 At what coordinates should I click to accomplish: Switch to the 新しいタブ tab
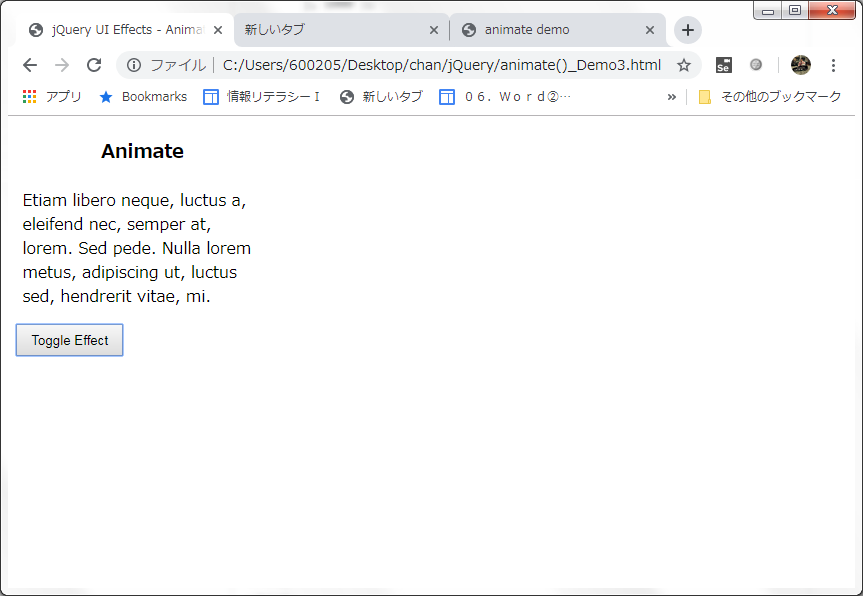click(x=330, y=30)
